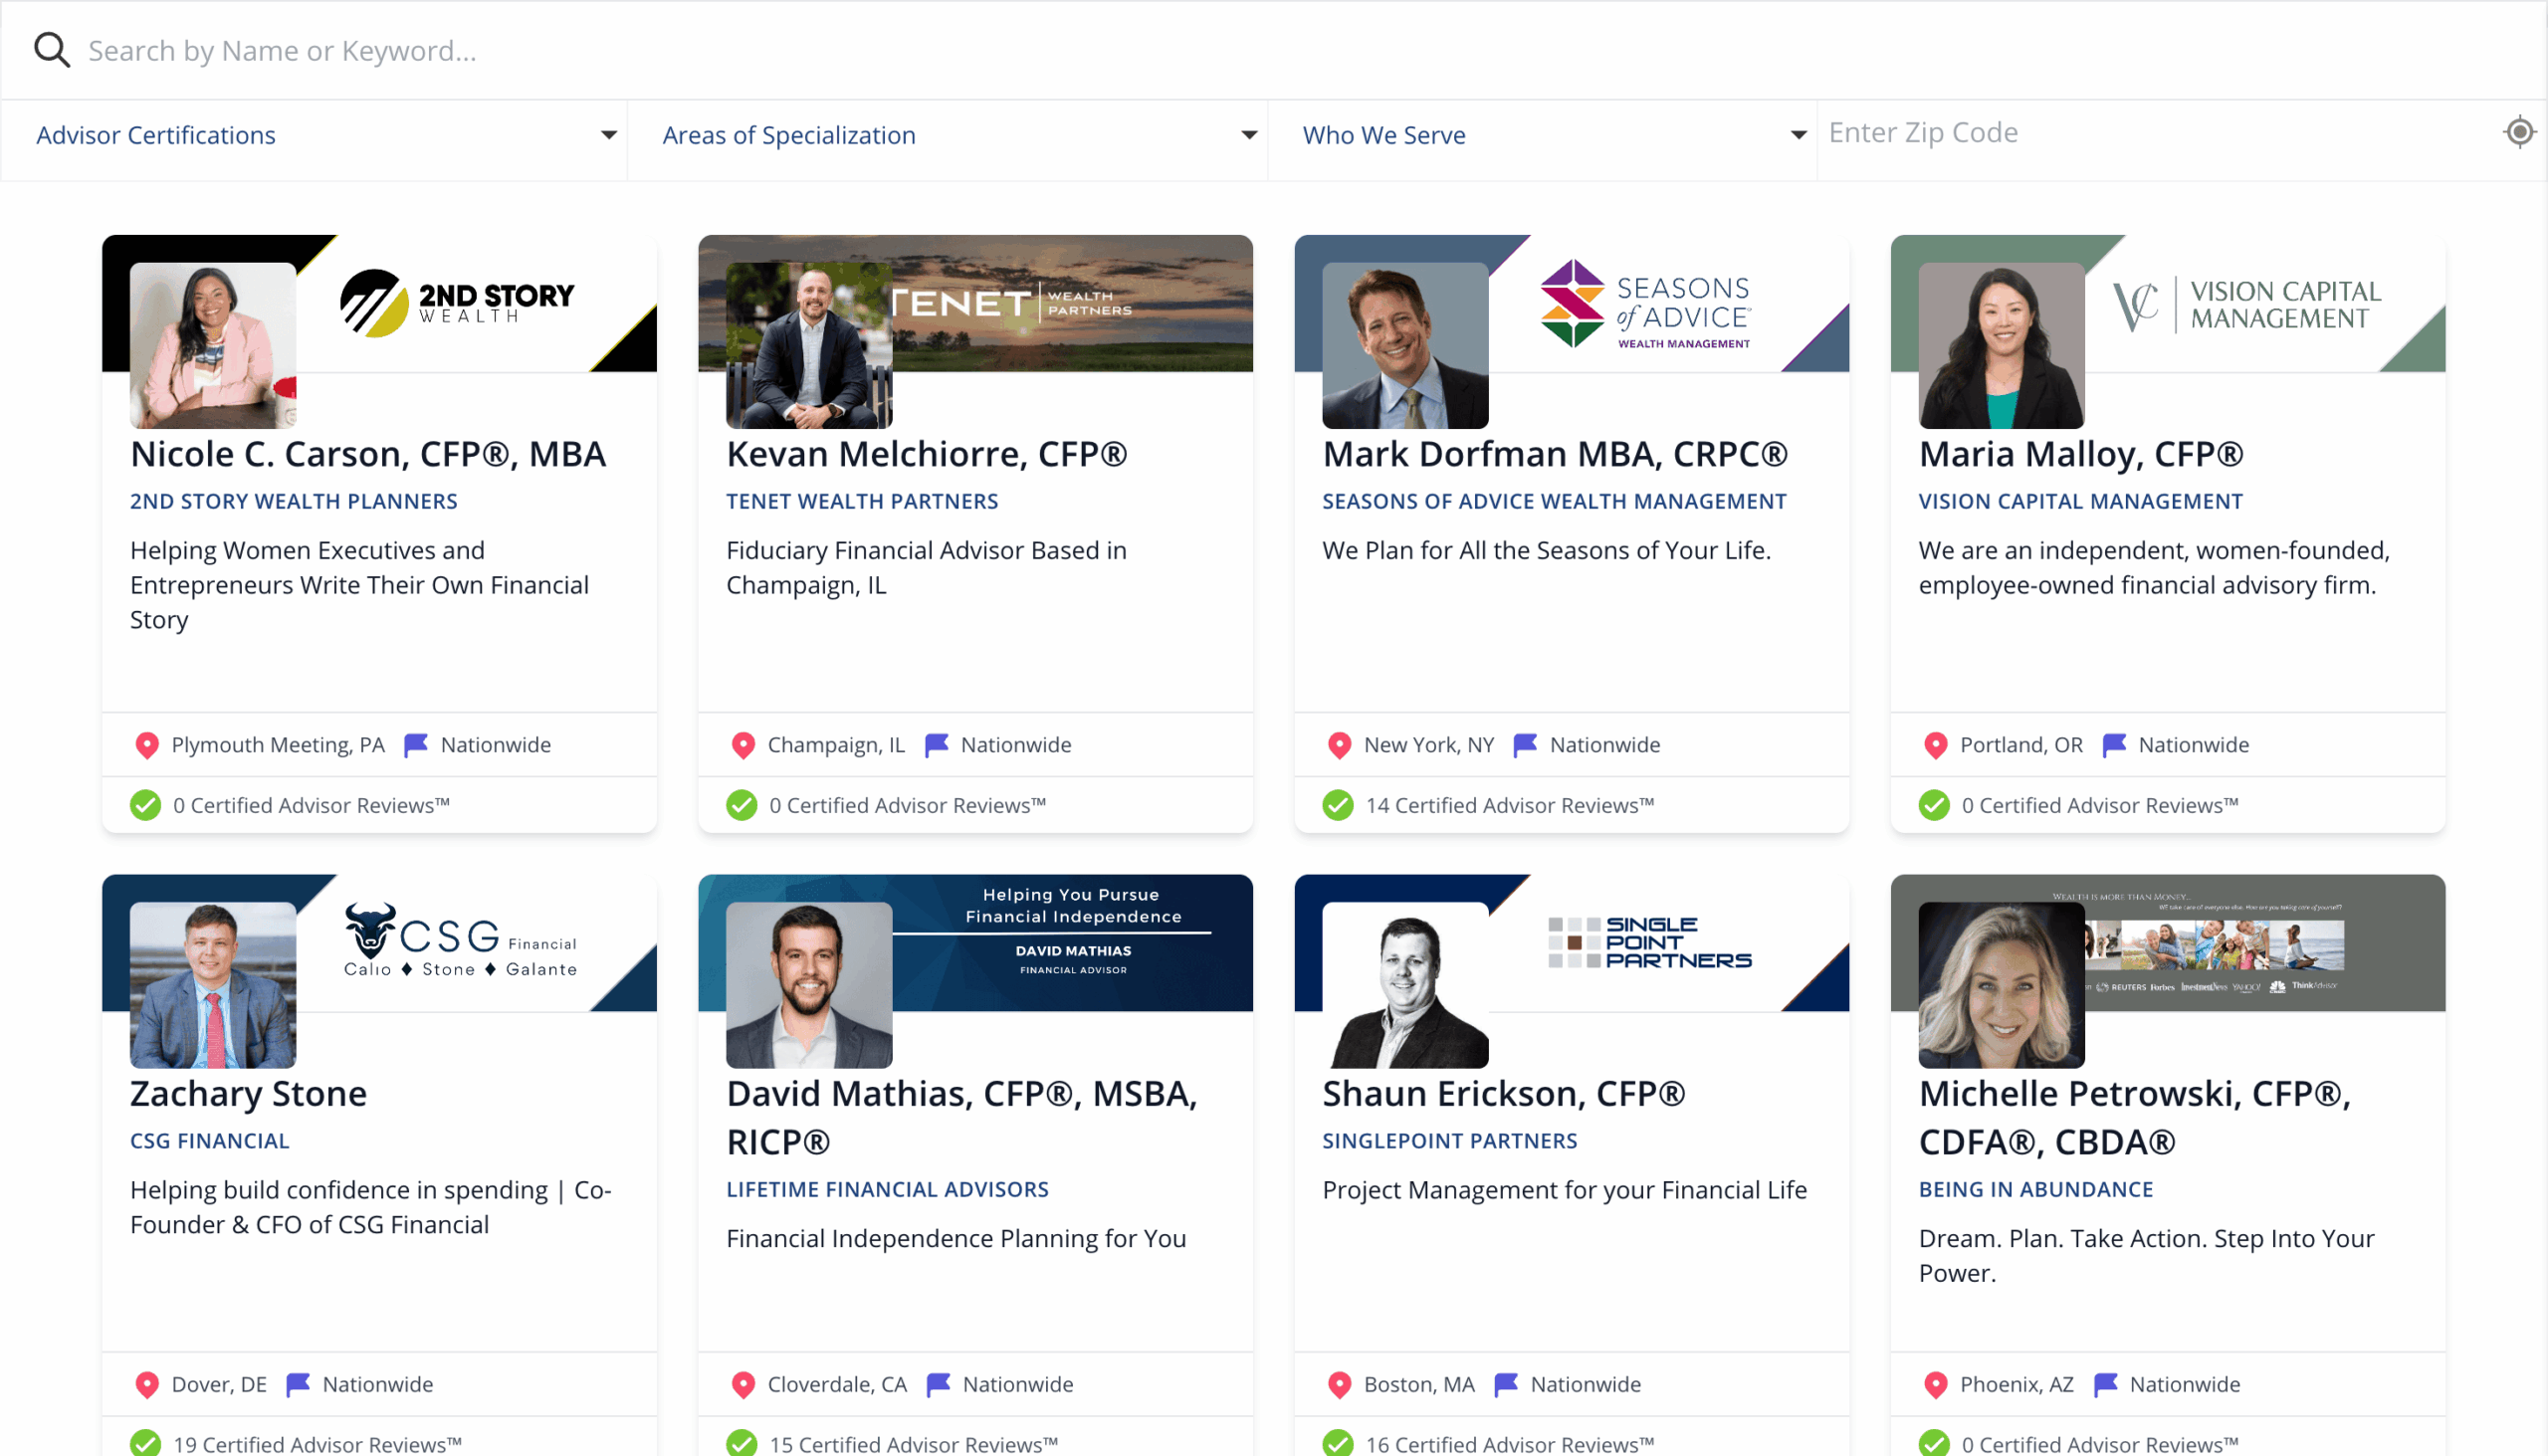Click green checkmark on Nicole Carson's reviews
Viewport: 2548px width, 1456px height.
point(146,805)
